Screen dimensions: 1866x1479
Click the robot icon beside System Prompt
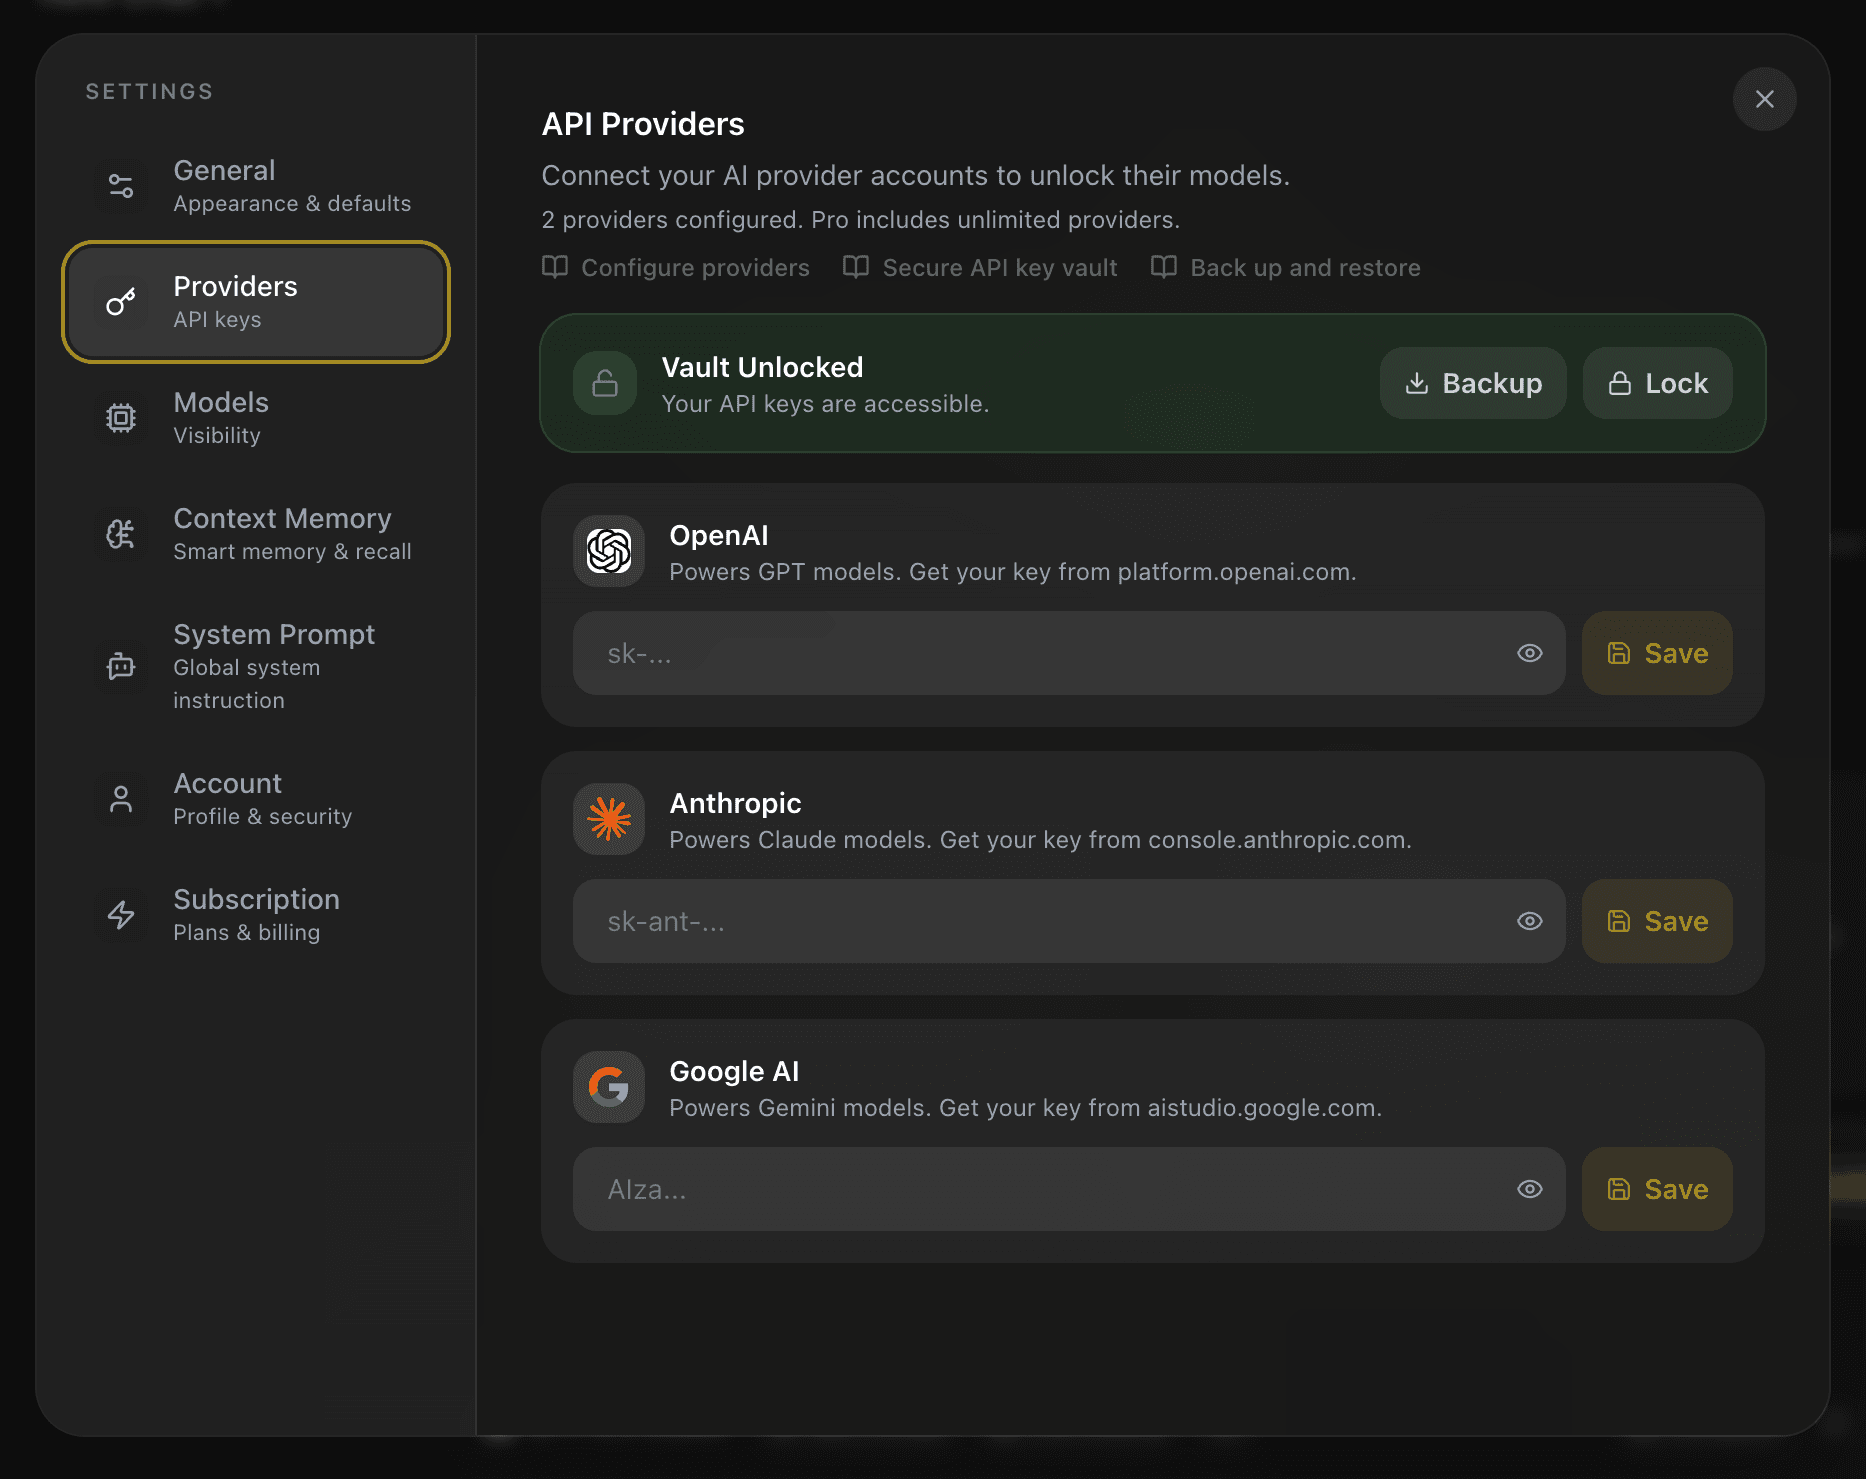pos(121,666)
